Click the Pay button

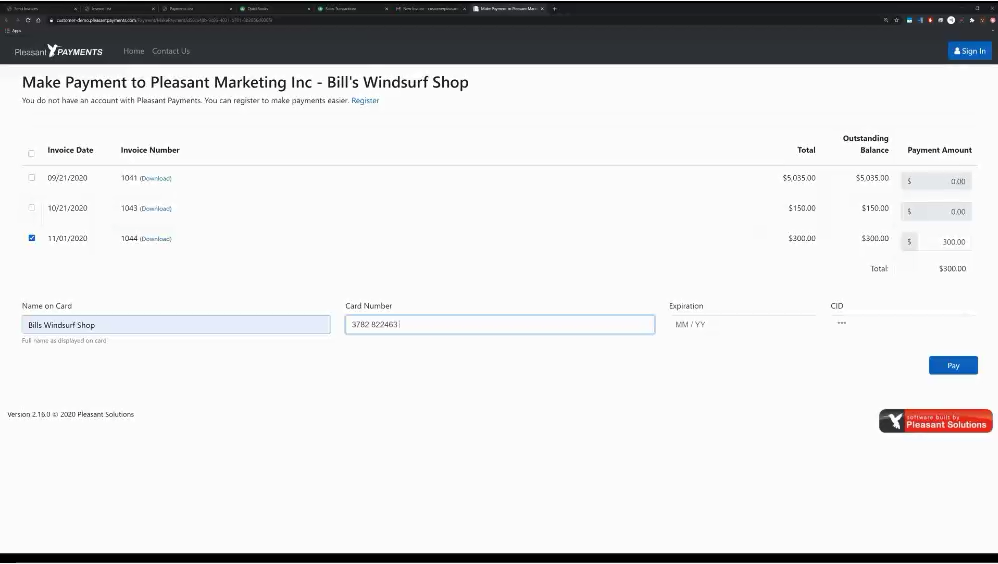tap(952, 365)
